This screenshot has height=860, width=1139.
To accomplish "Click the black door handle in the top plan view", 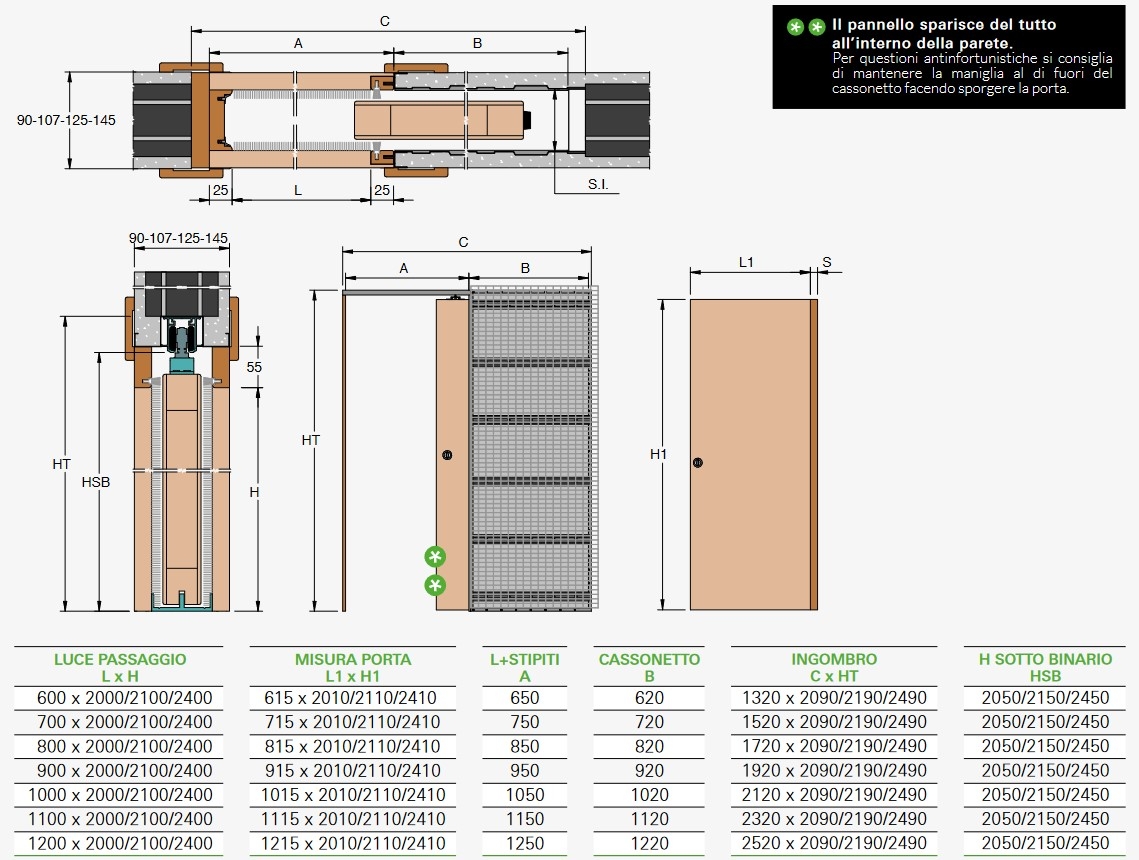I will pos(527,121).
